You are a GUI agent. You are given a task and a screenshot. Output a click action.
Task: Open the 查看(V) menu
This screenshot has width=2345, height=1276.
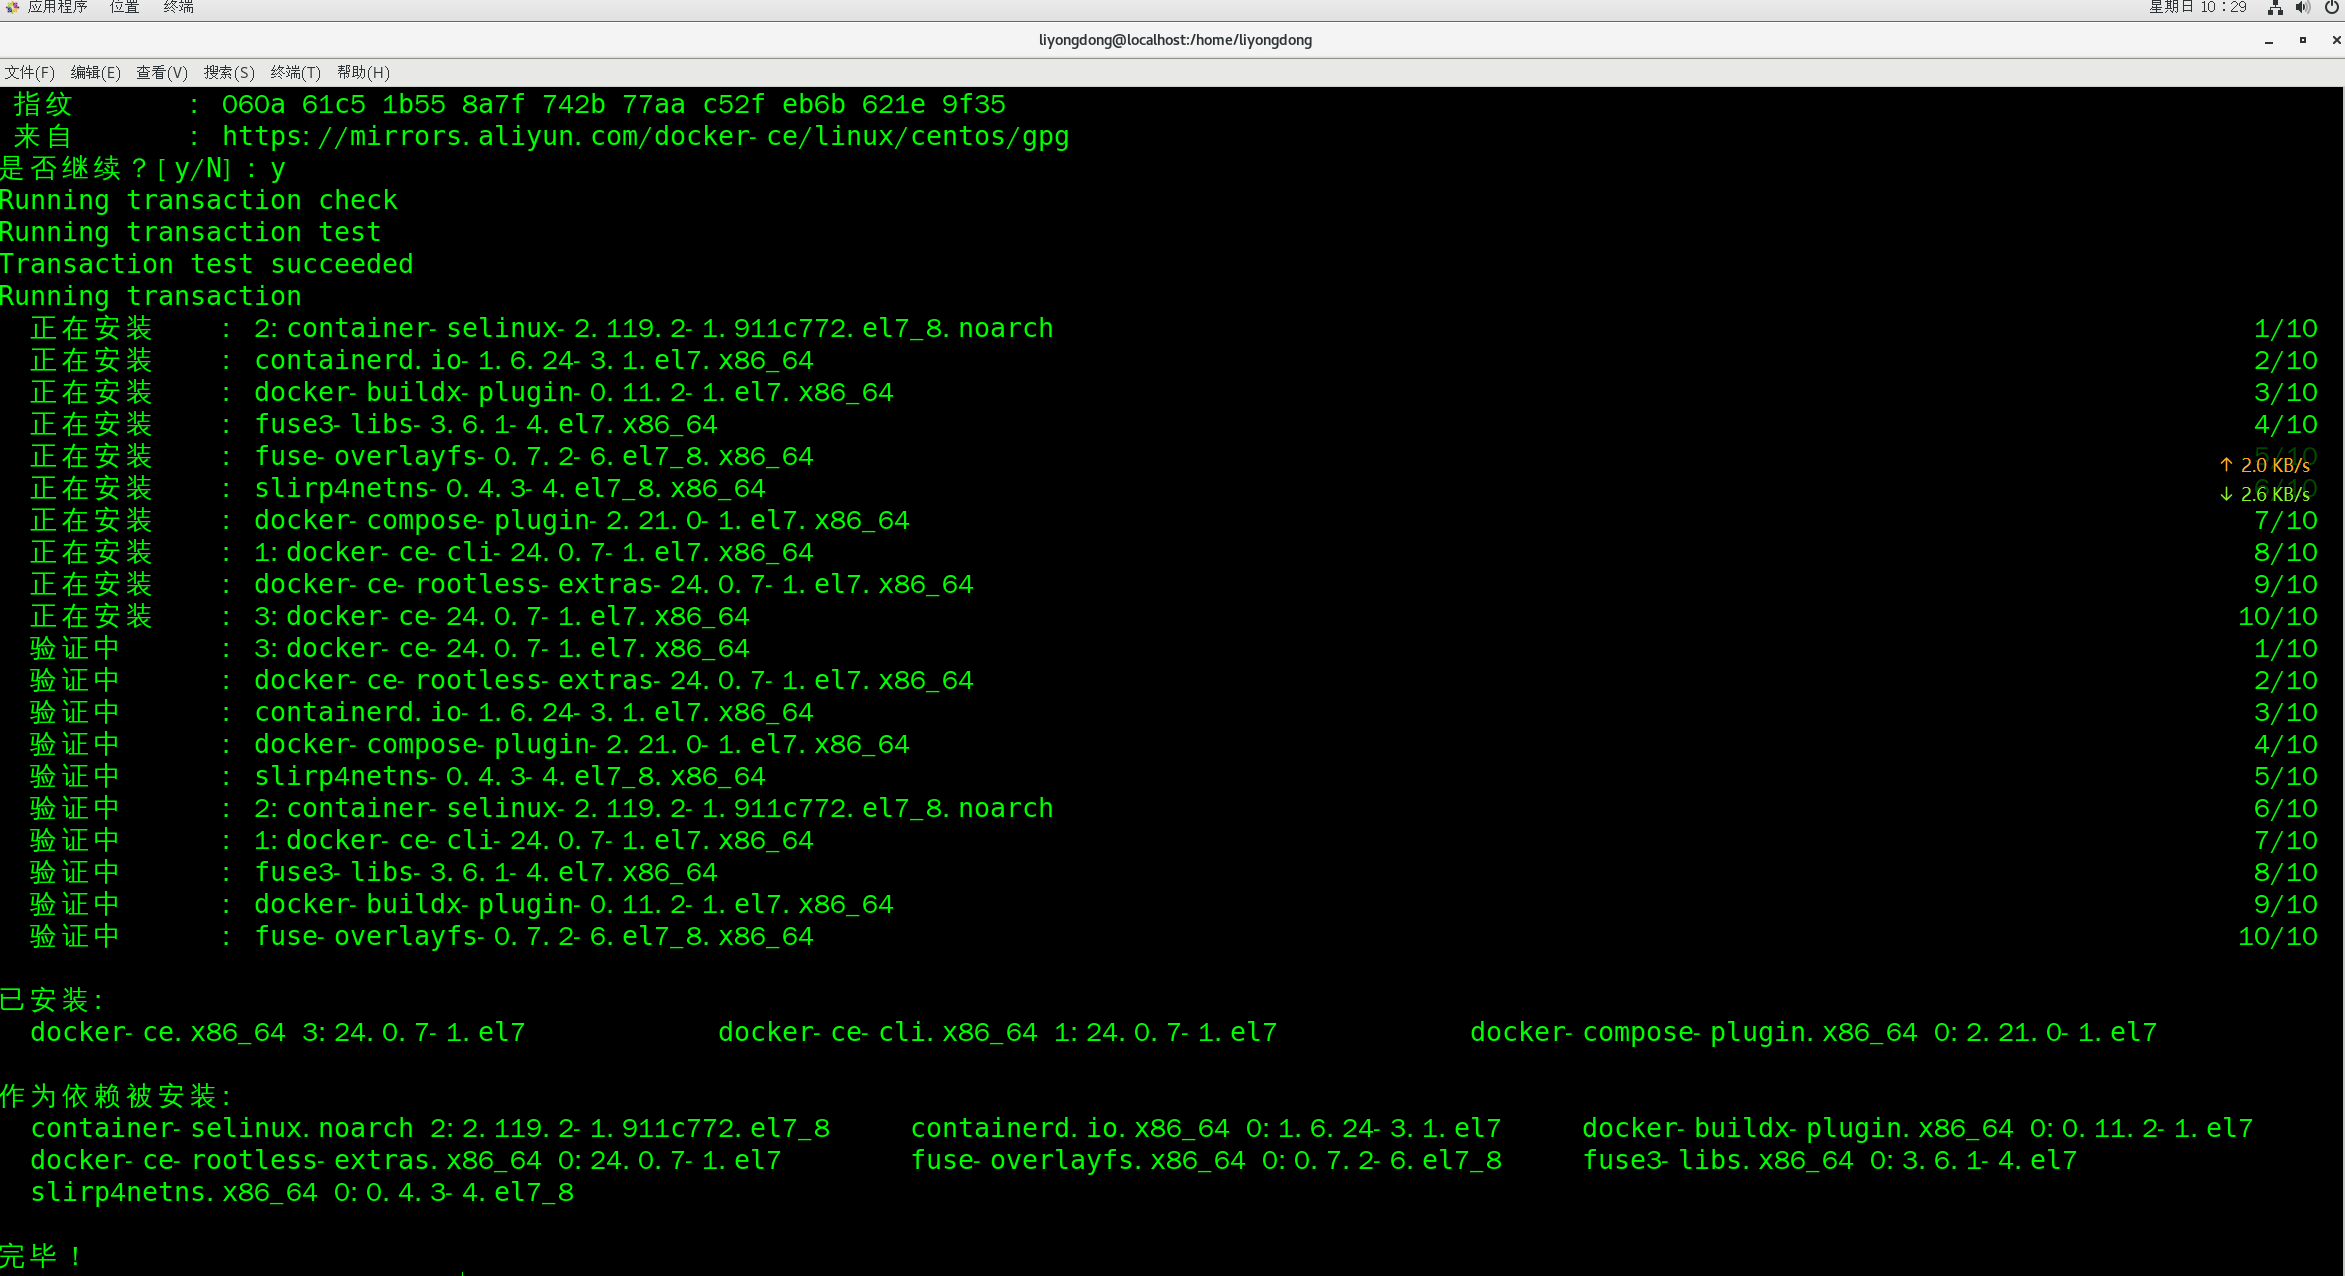pos(162,72)
